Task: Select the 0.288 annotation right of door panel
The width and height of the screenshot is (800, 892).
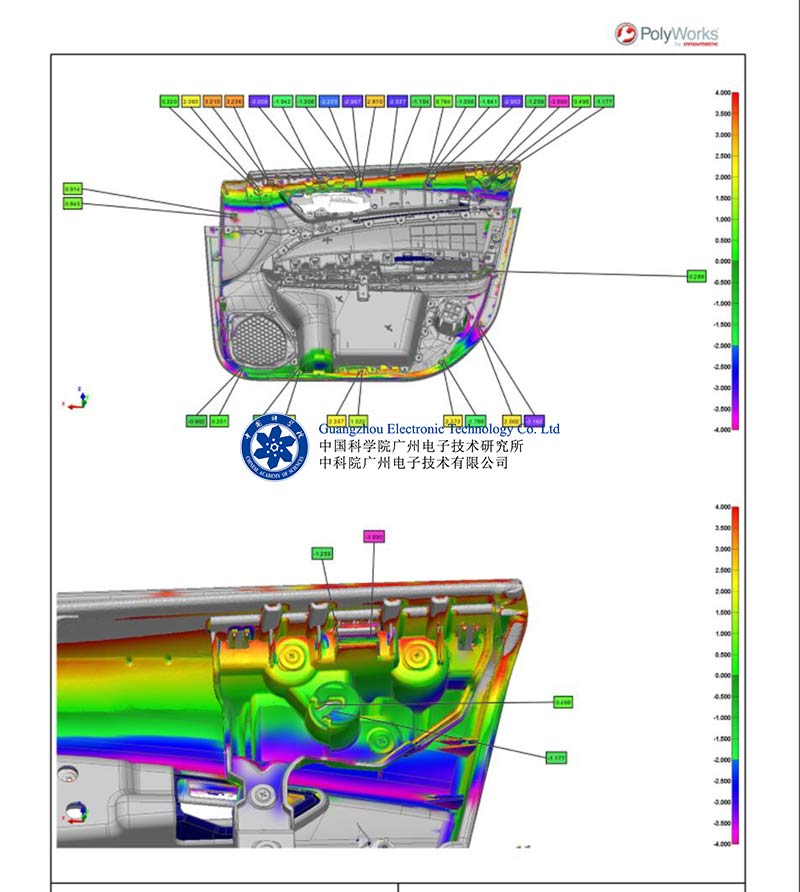Action: click(696, 276)
